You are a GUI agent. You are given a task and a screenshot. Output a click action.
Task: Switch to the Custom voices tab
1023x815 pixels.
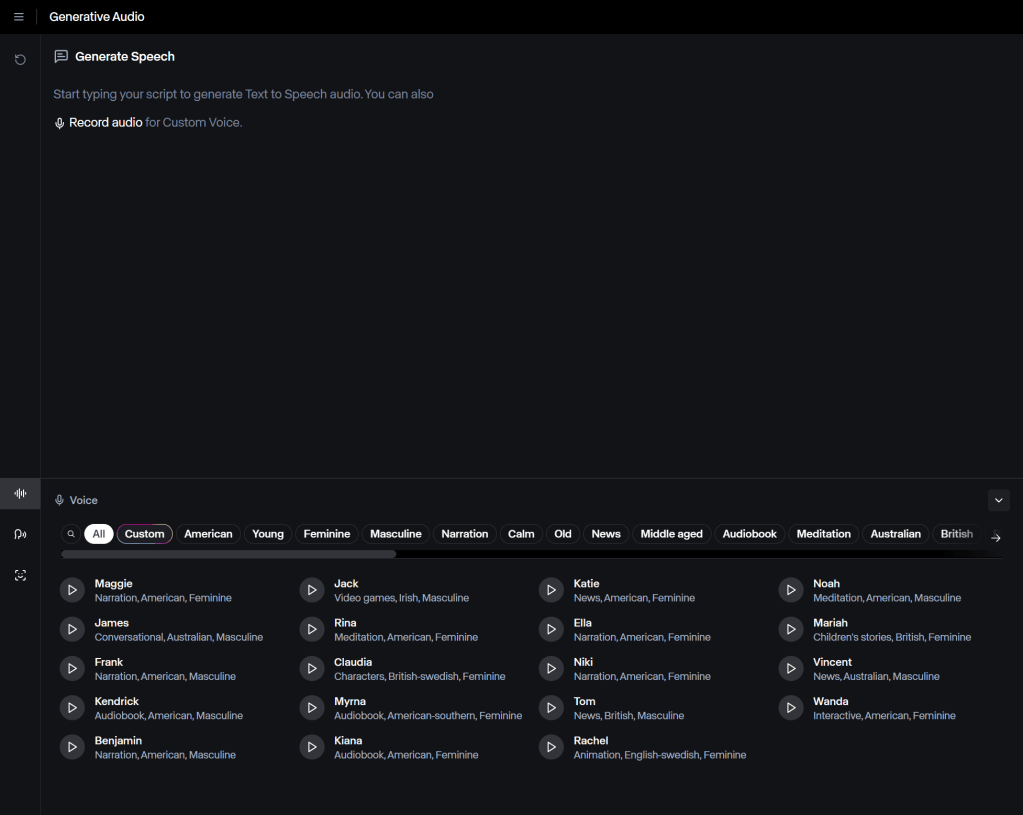[145, 534]
